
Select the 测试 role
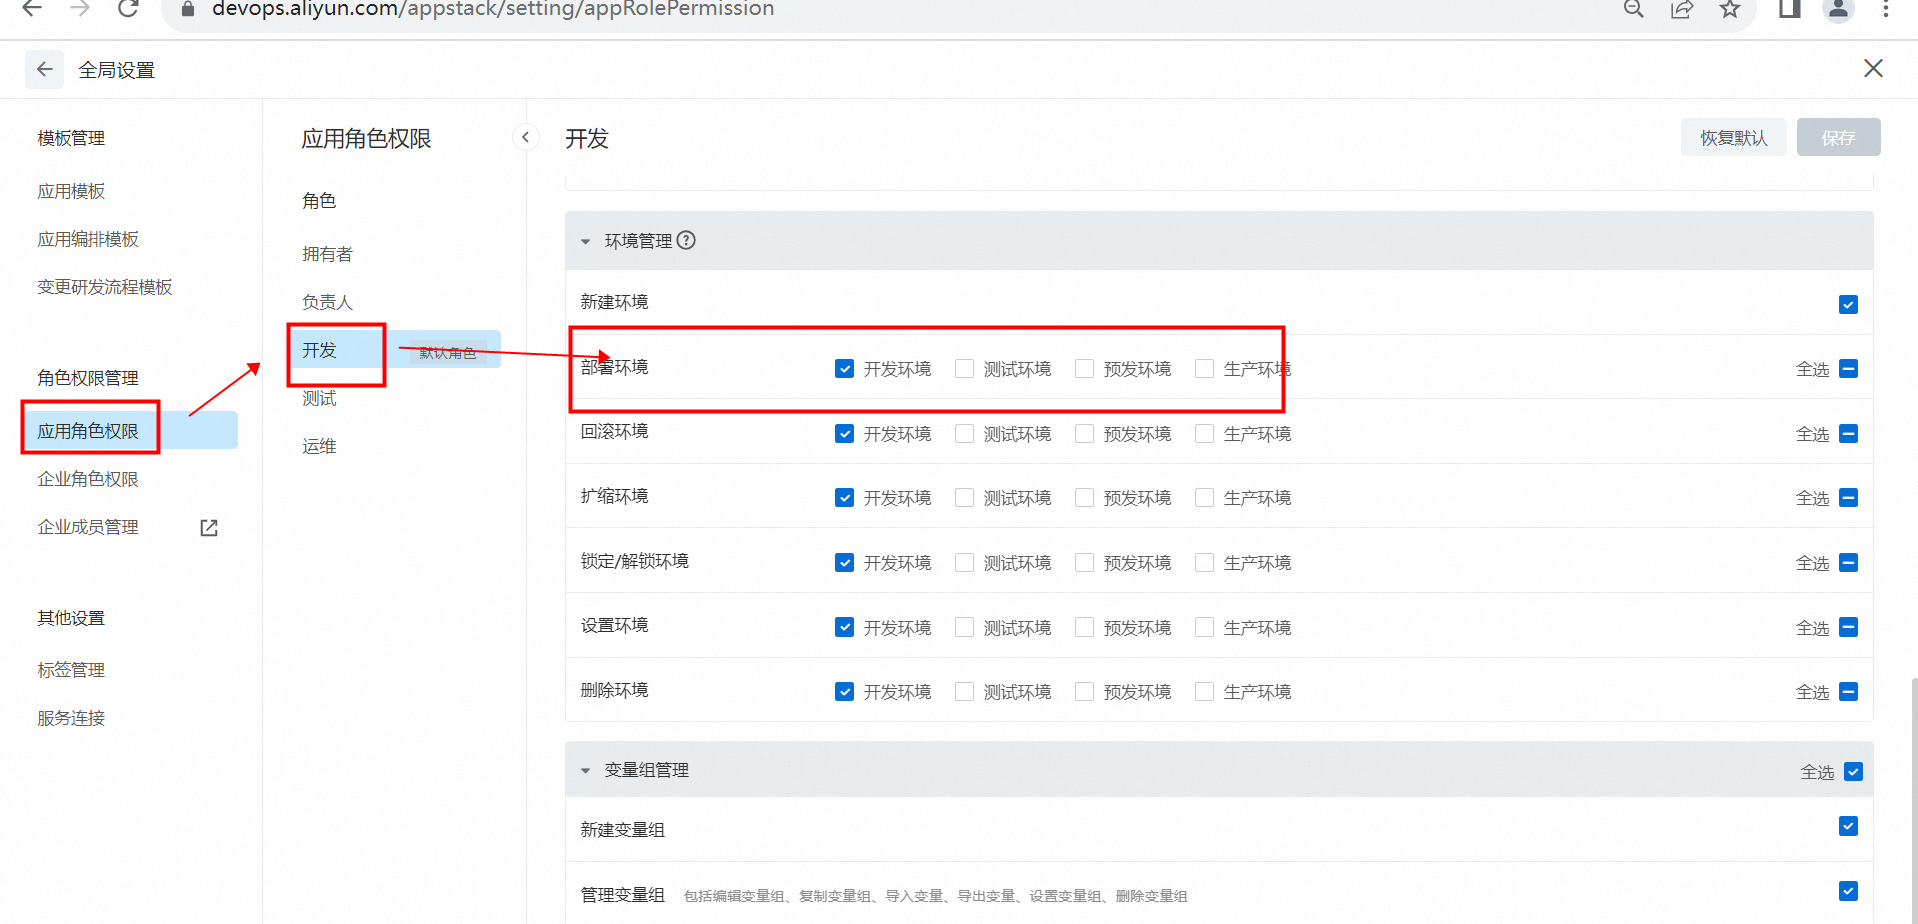[319, 398]
